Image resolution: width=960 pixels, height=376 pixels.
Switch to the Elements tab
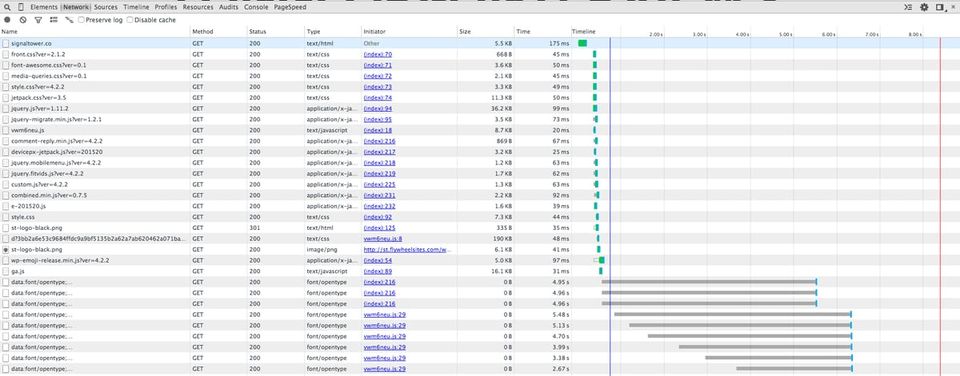[43, 7]
